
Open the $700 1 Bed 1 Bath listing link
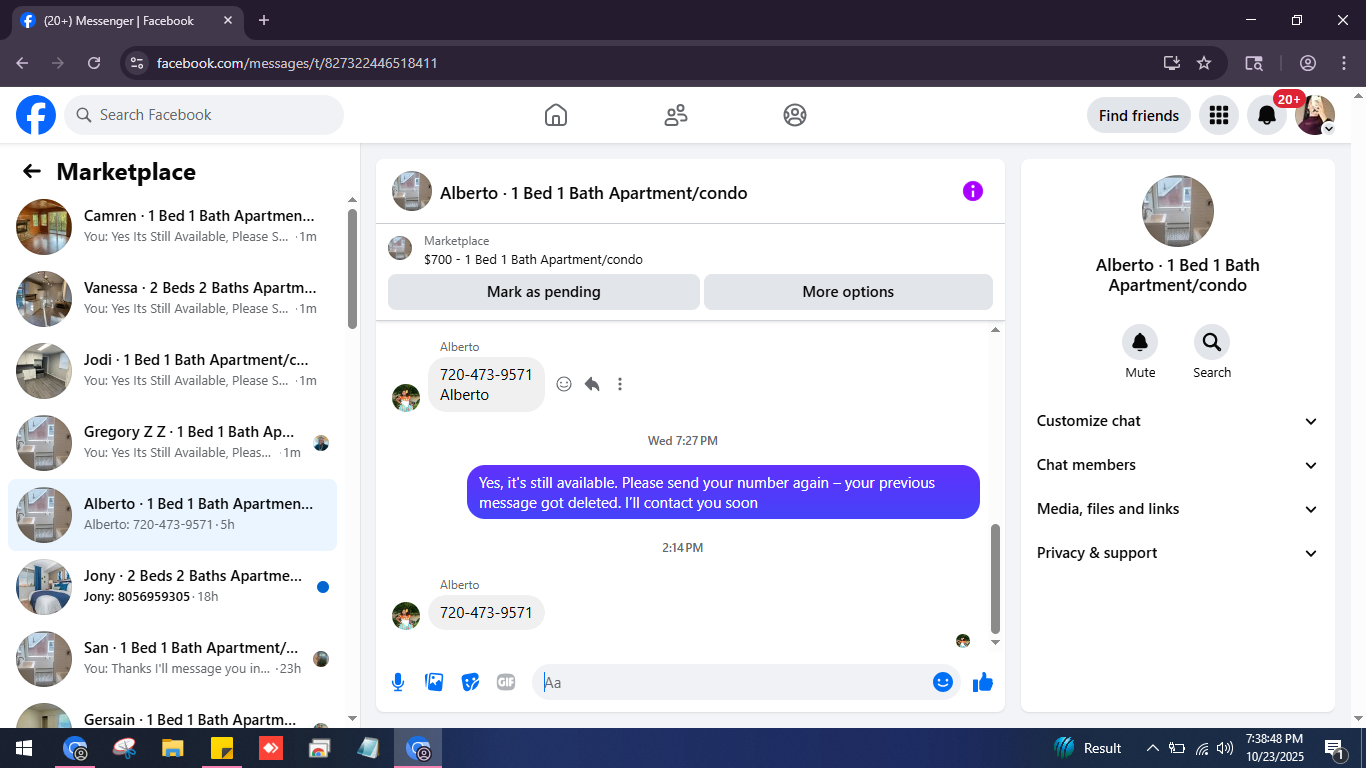(533, 259)
